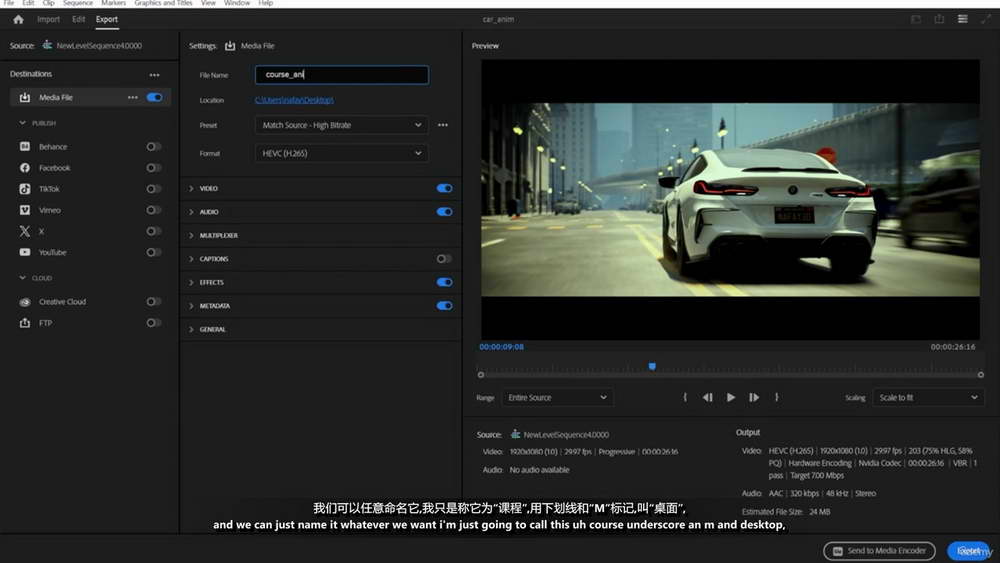Expand the General section
The width and height of the screenshot is (1000, 563).
click(x=191, y=329)
